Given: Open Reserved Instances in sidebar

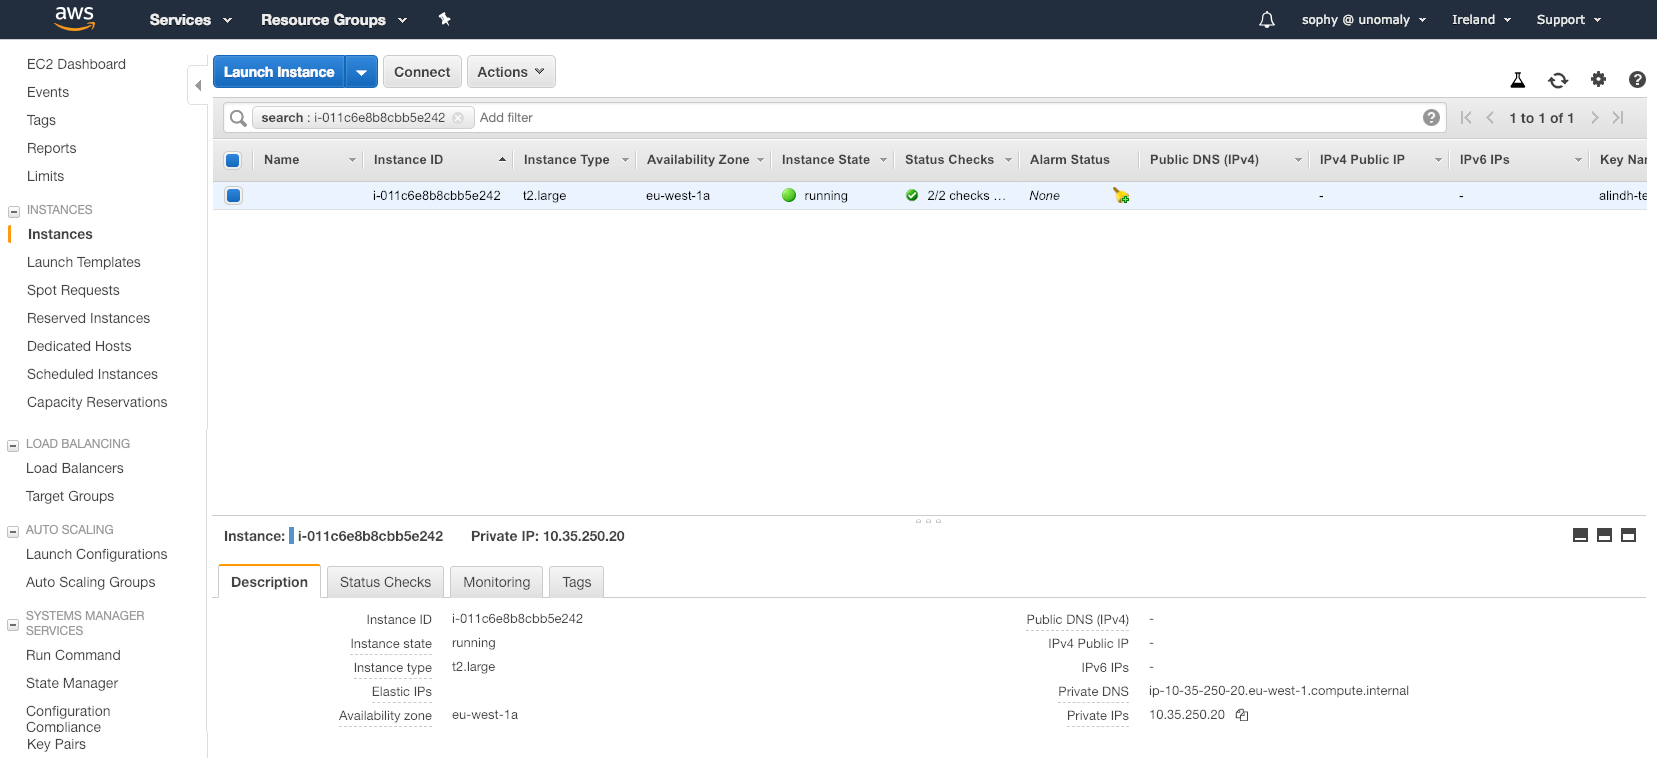Looking at the screenshot, I should point(88,318).
